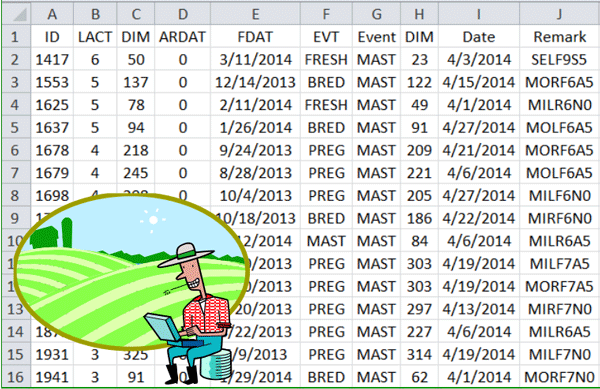
Task: Select row 16 header
Action: tap(16, 377)
